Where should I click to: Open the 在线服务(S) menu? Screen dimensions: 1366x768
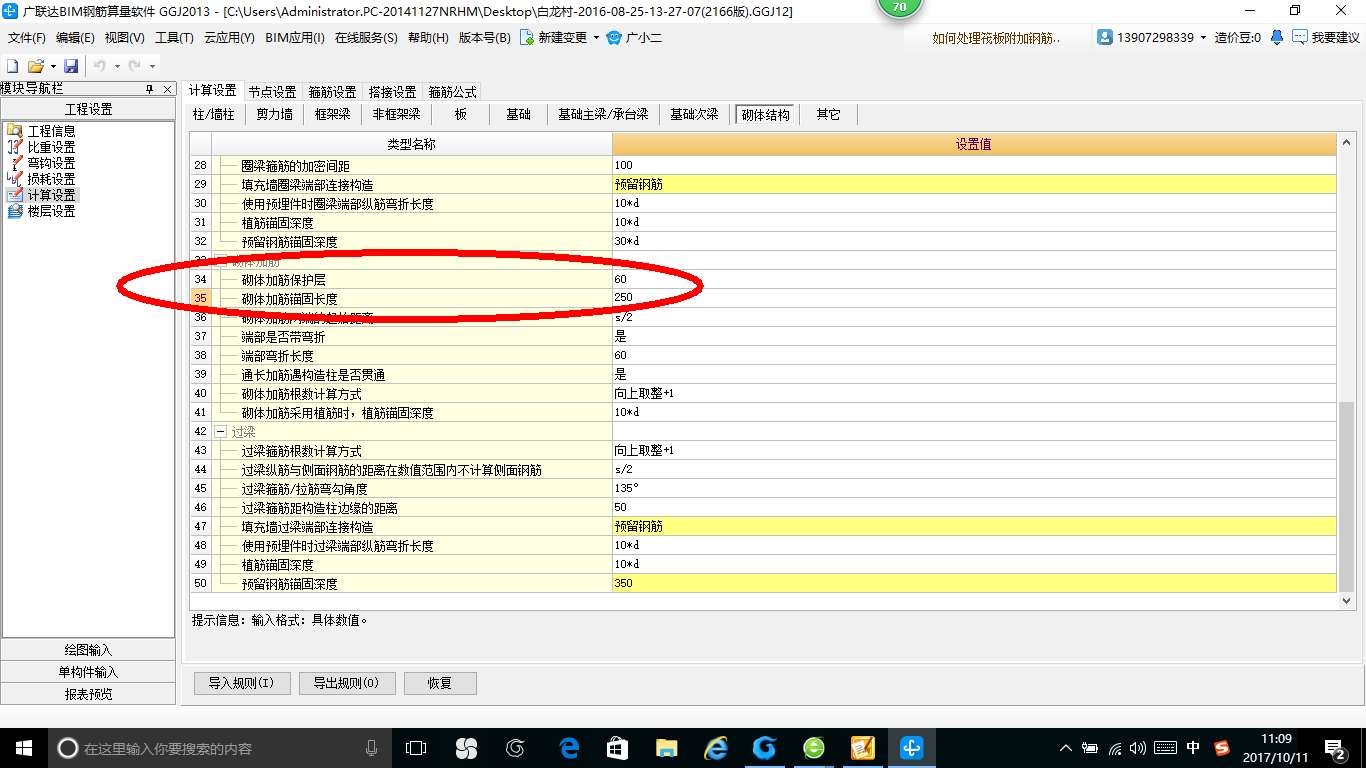tap(366, 37)
